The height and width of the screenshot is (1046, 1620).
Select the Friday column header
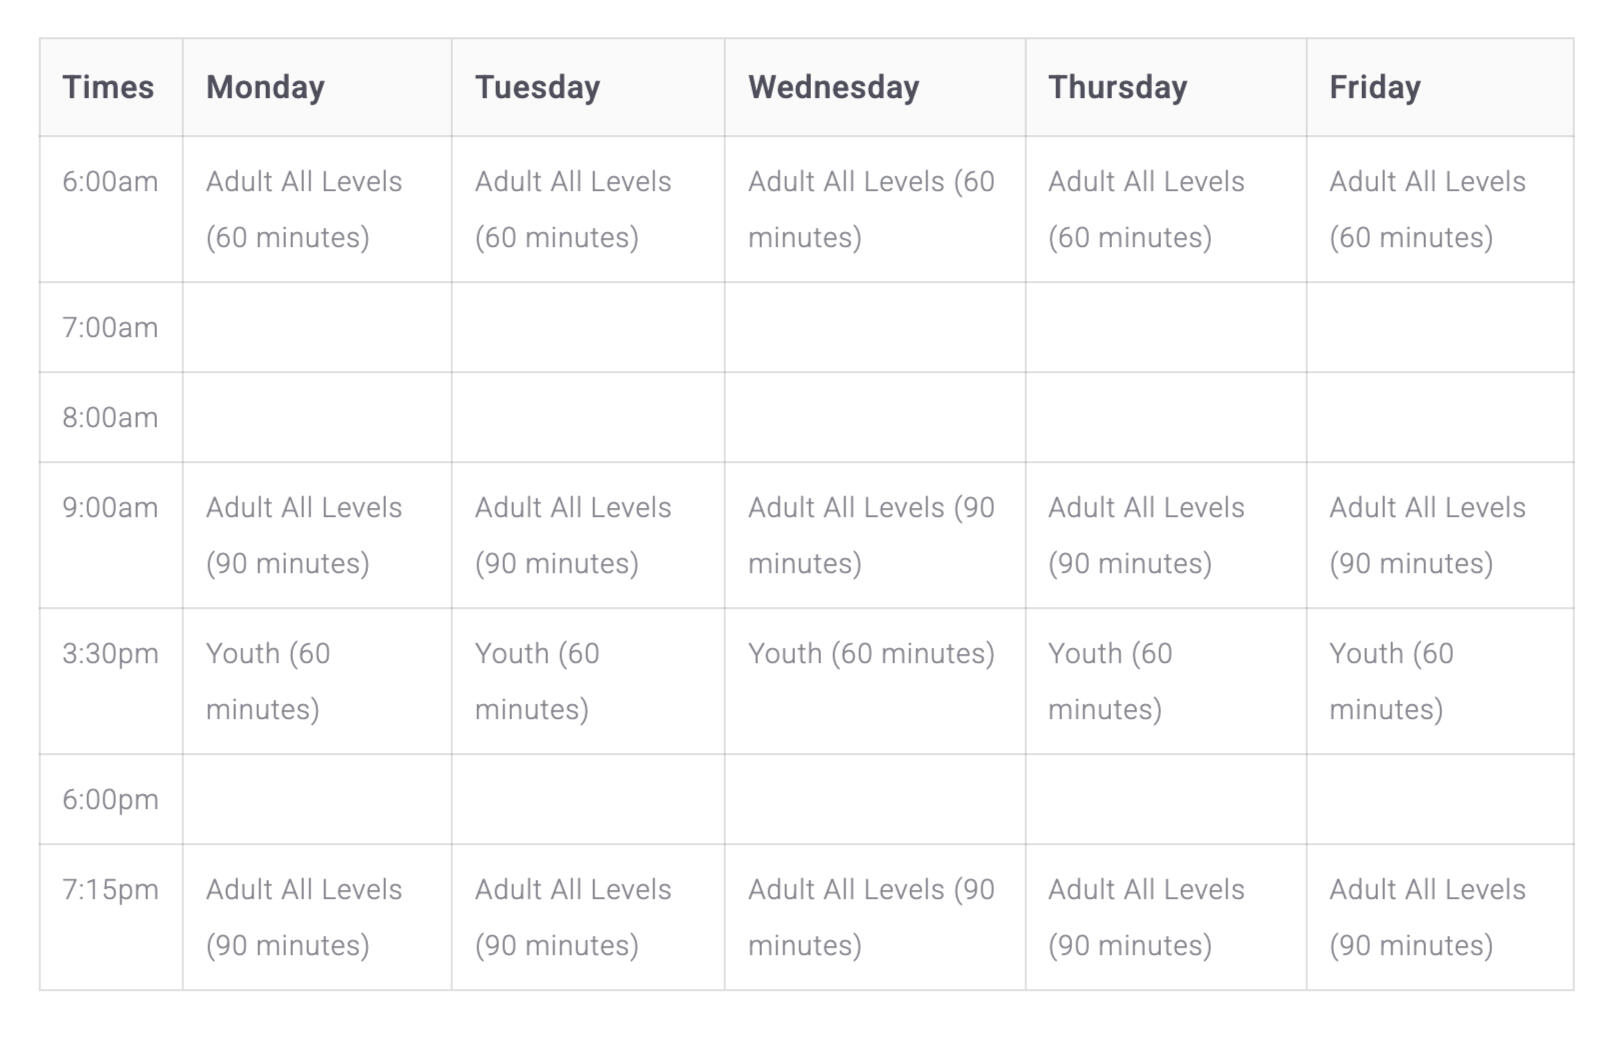coord(1374,87)
